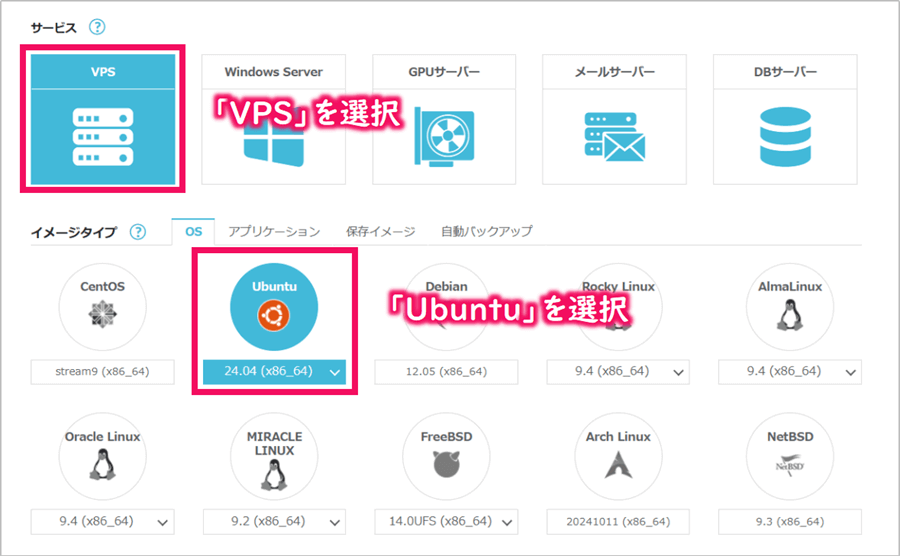This screenshot has height=556, width=900.
Task: Open Ubuntu 24.04 (x86_64) version dropdown
Action: pyautogui.click(x=274, y=372)
